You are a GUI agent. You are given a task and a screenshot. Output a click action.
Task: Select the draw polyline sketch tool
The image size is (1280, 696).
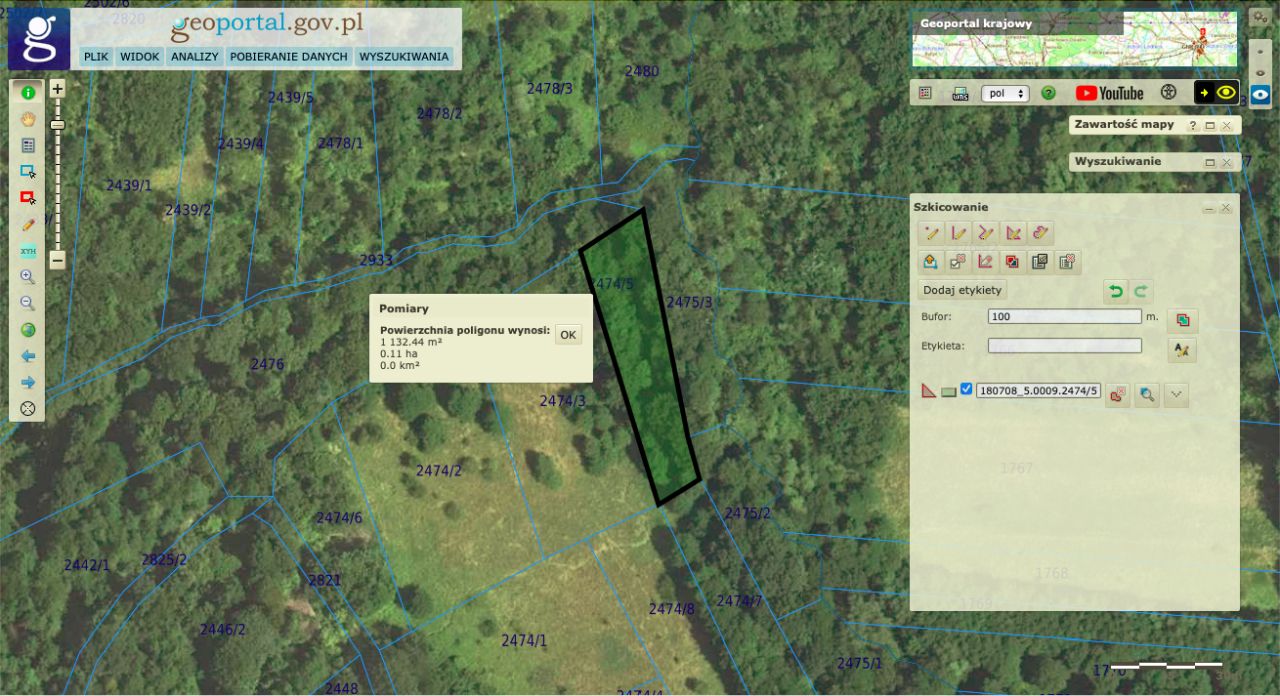986,233
